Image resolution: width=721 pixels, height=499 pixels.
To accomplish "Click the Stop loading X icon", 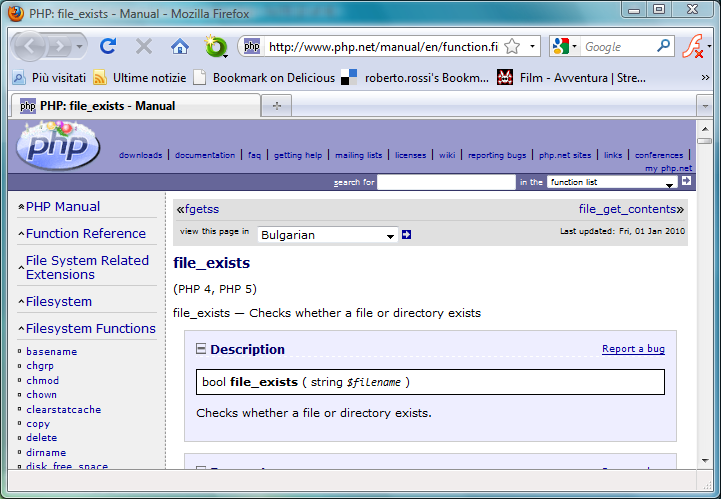I will click(x=144, y=46).
